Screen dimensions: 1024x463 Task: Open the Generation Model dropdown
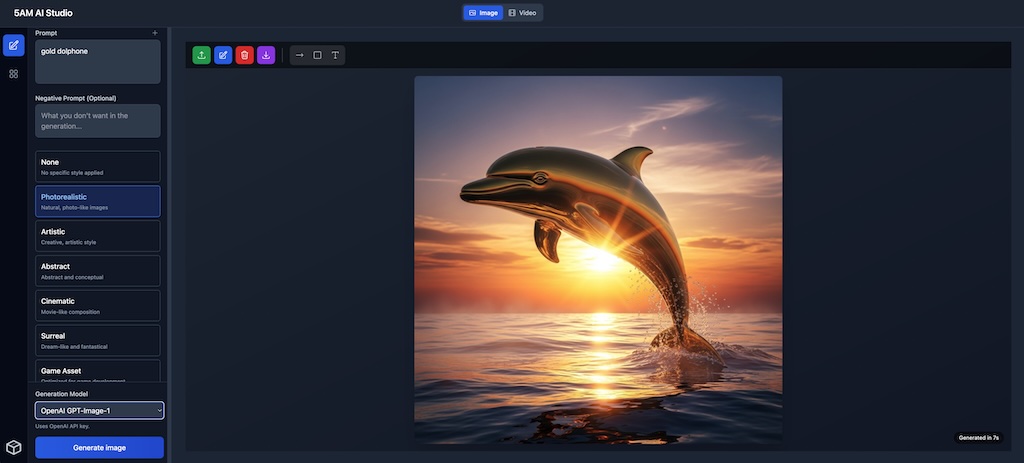[99, 410]
